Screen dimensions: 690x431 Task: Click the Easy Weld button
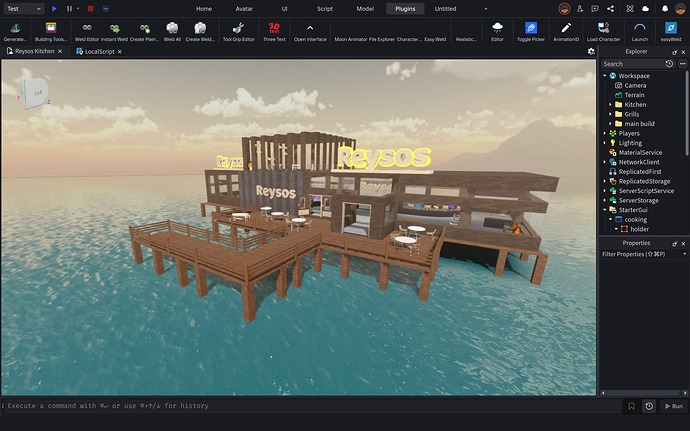[x=435, y=39]
